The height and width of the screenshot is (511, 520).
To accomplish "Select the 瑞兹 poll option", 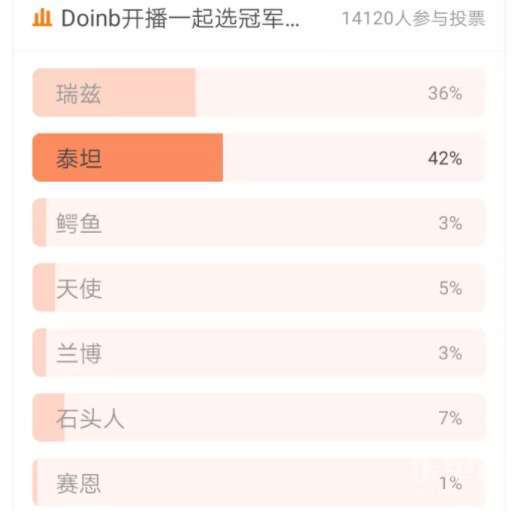I will pyautogui.click(x=258, y=92).
